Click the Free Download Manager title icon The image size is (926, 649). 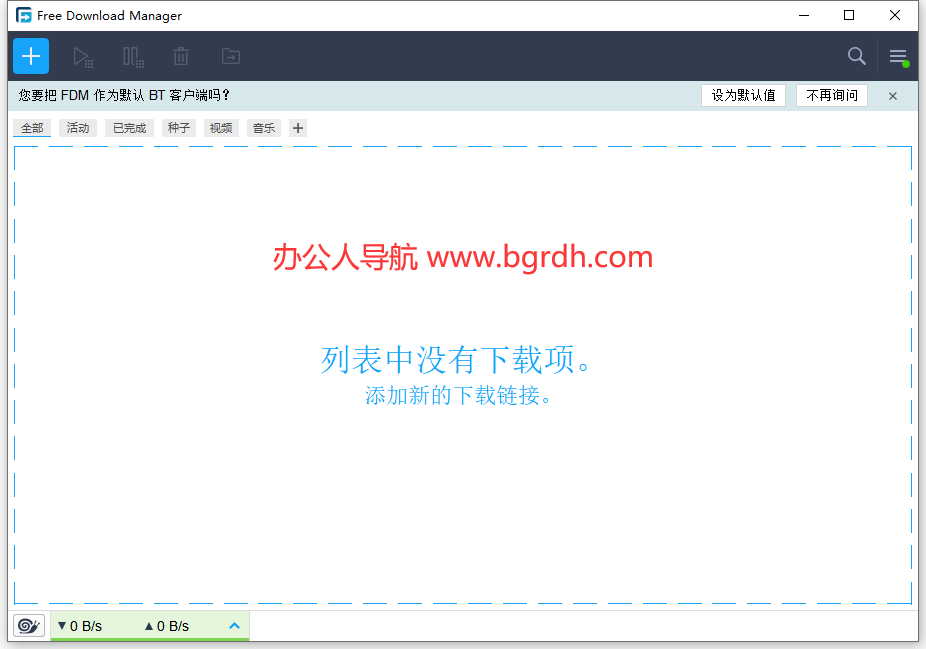[x=24, y=15]
